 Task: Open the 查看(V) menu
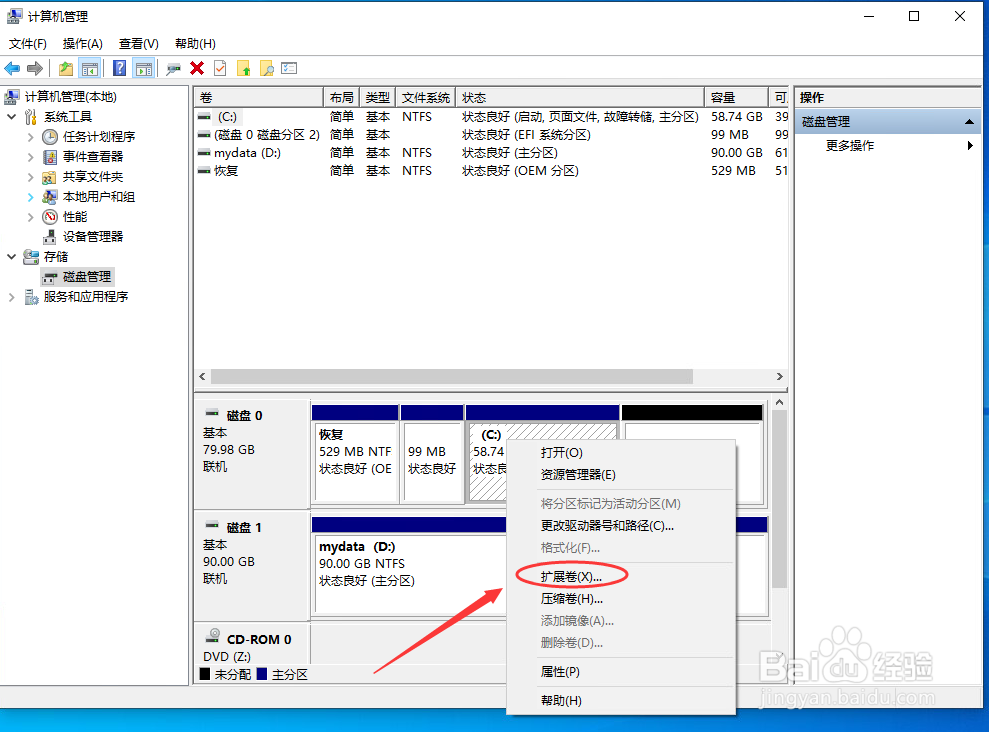click(139, 44)
